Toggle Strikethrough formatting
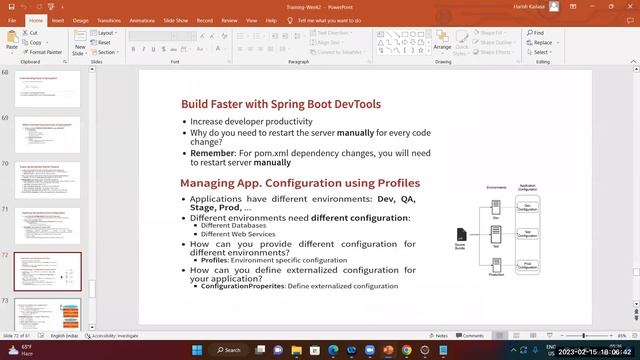The height and width of the screenshot is (360, 640). 174,49
